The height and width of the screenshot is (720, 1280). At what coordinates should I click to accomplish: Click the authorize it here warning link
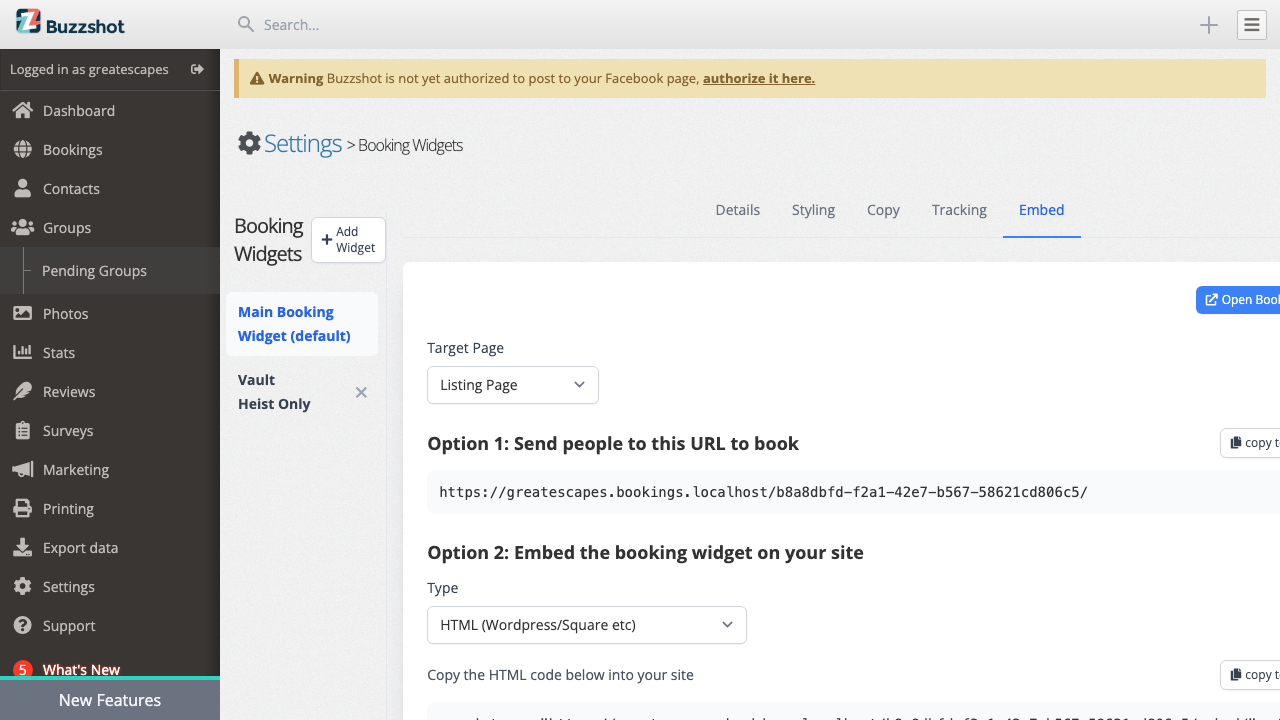coord(758,77)
